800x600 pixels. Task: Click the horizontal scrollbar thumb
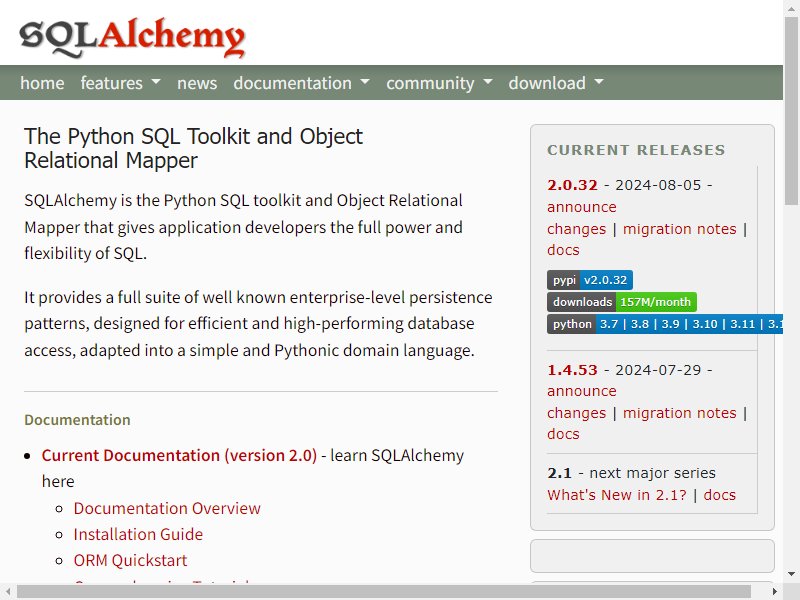384,591
